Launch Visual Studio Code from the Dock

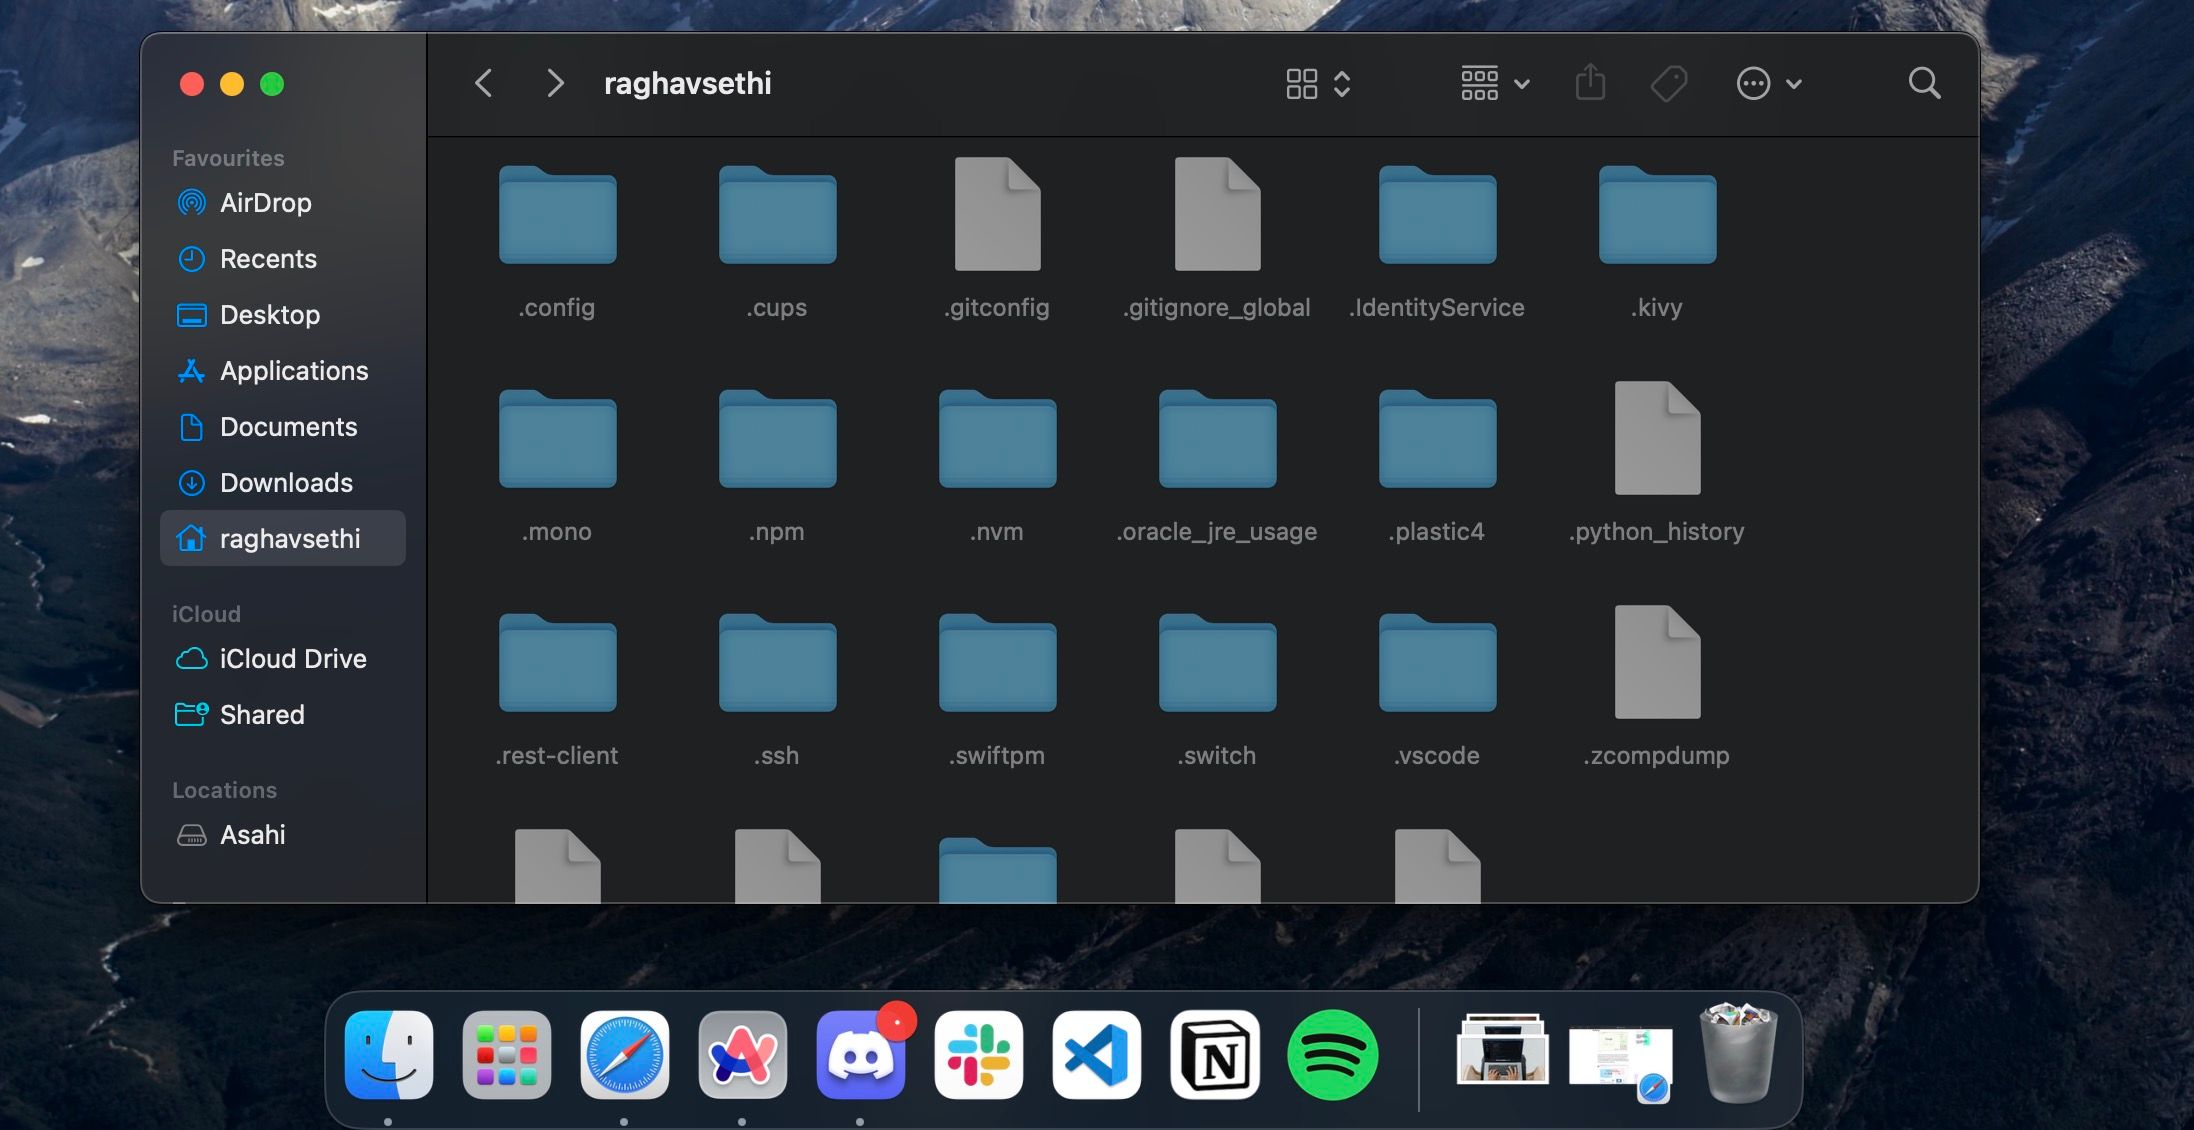click(x=1096, y=1053)
